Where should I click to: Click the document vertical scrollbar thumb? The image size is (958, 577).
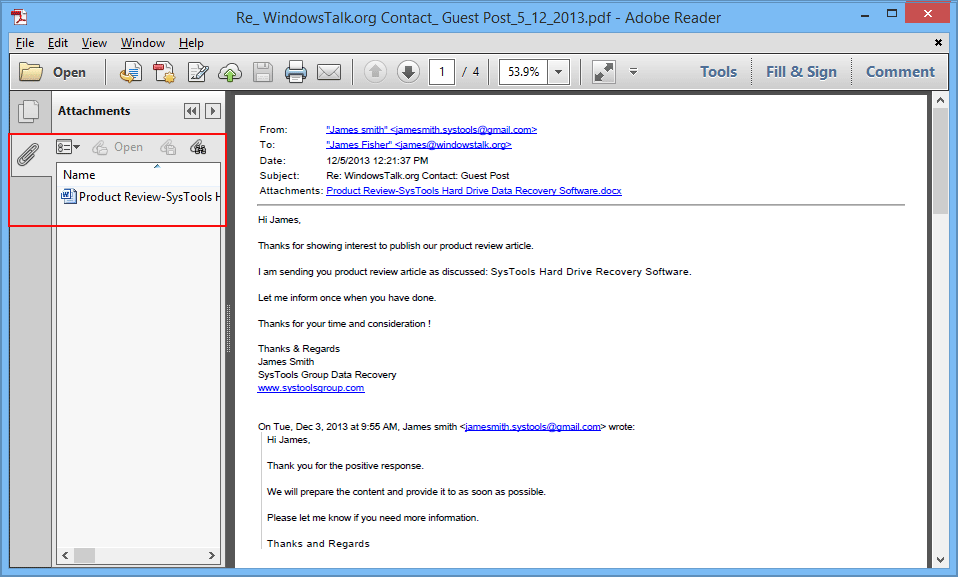tap(940, 161)
